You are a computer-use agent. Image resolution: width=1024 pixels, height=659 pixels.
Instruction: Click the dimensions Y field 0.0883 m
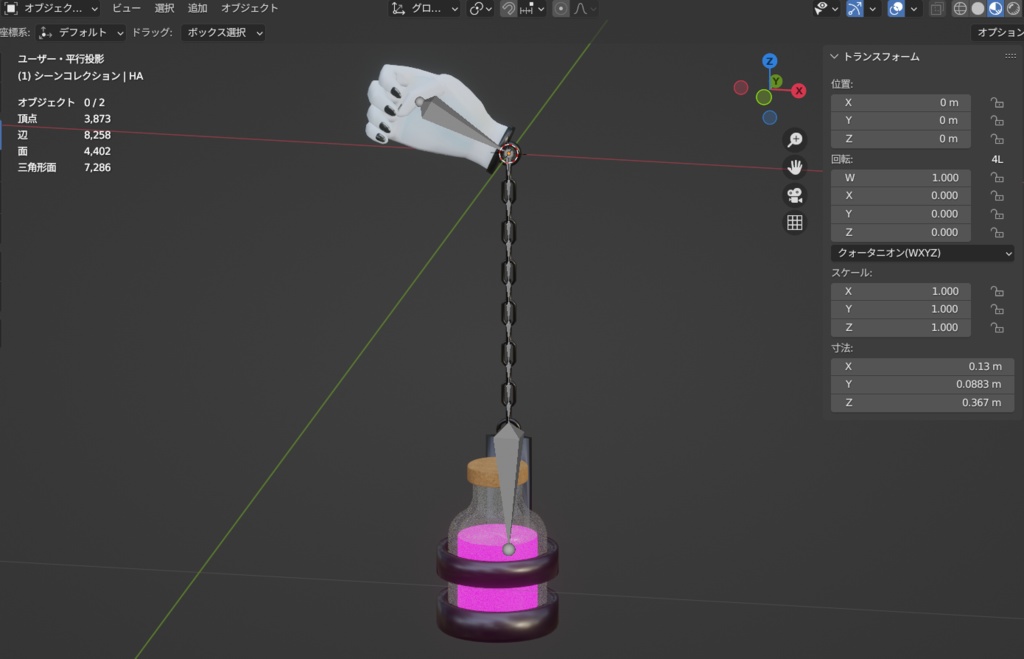(922, 384)
